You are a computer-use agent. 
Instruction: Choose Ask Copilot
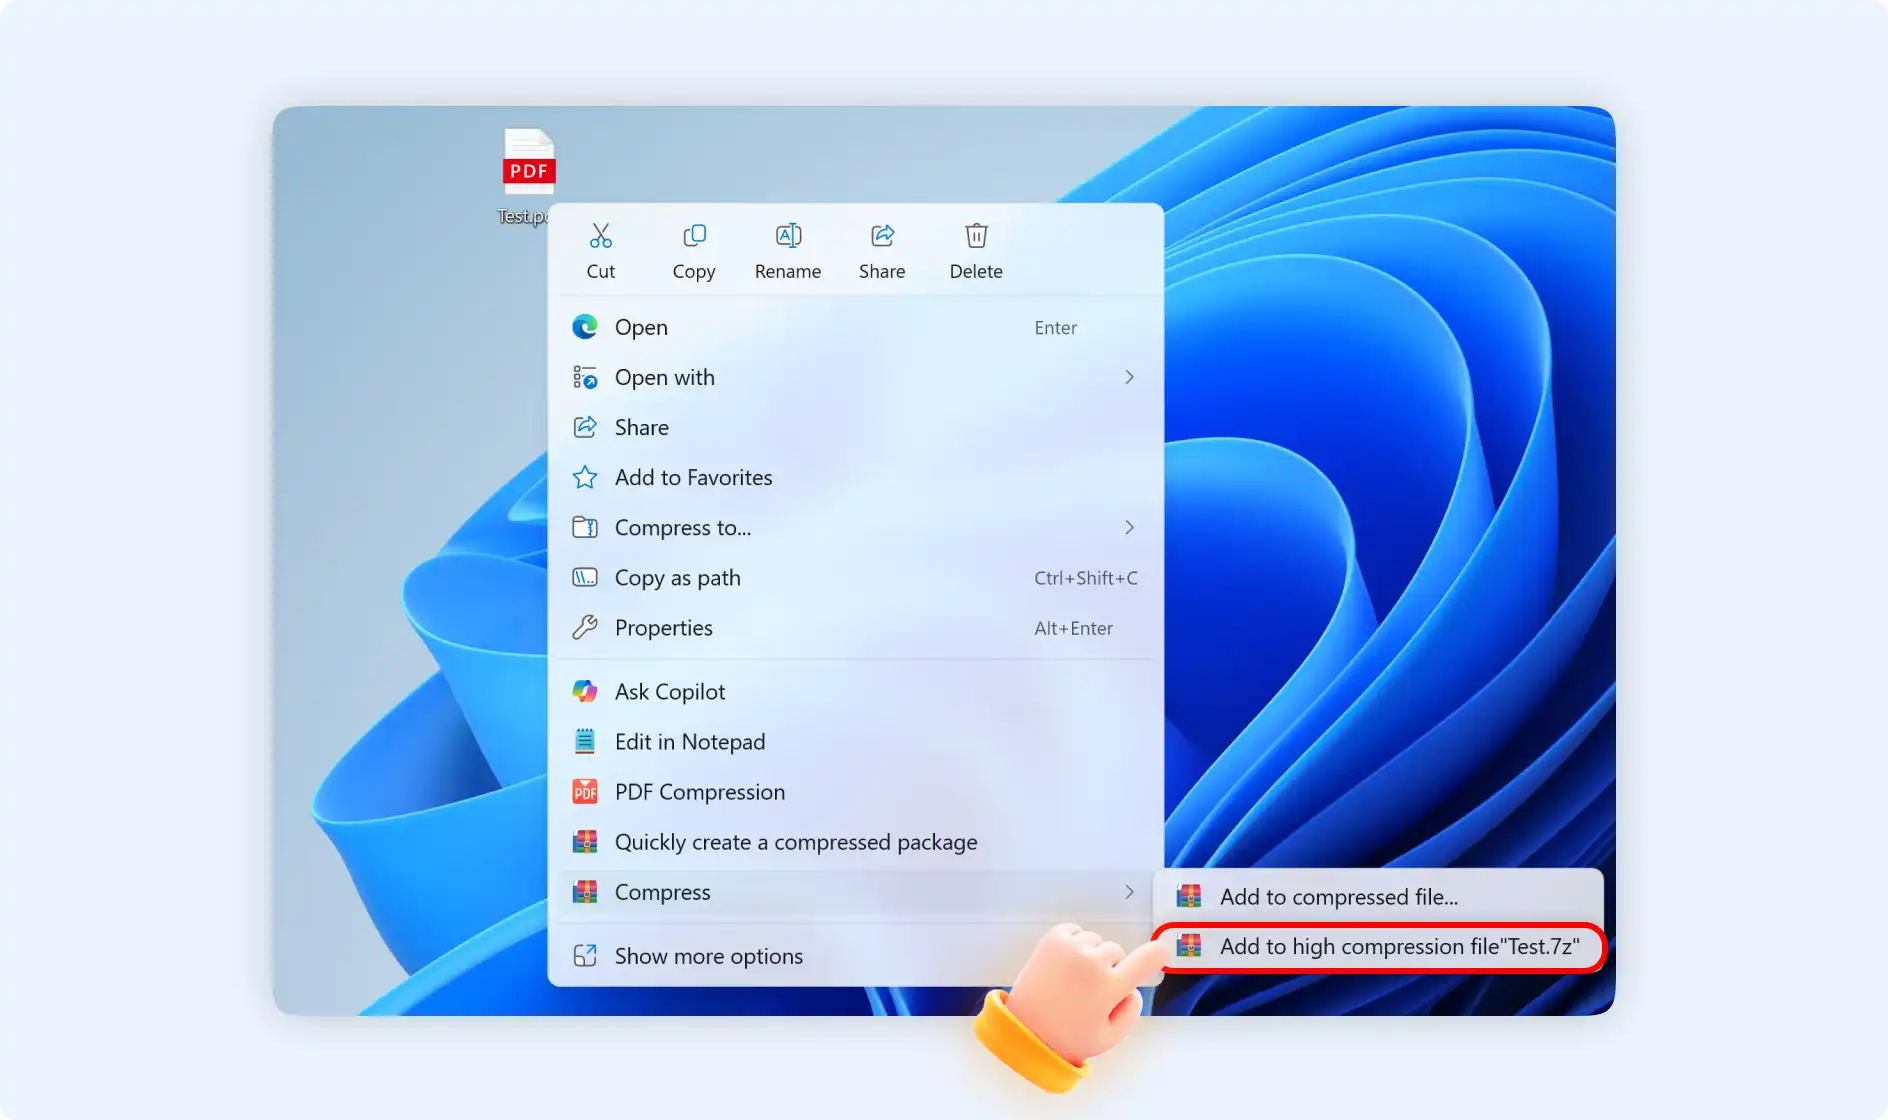point(856,691)
